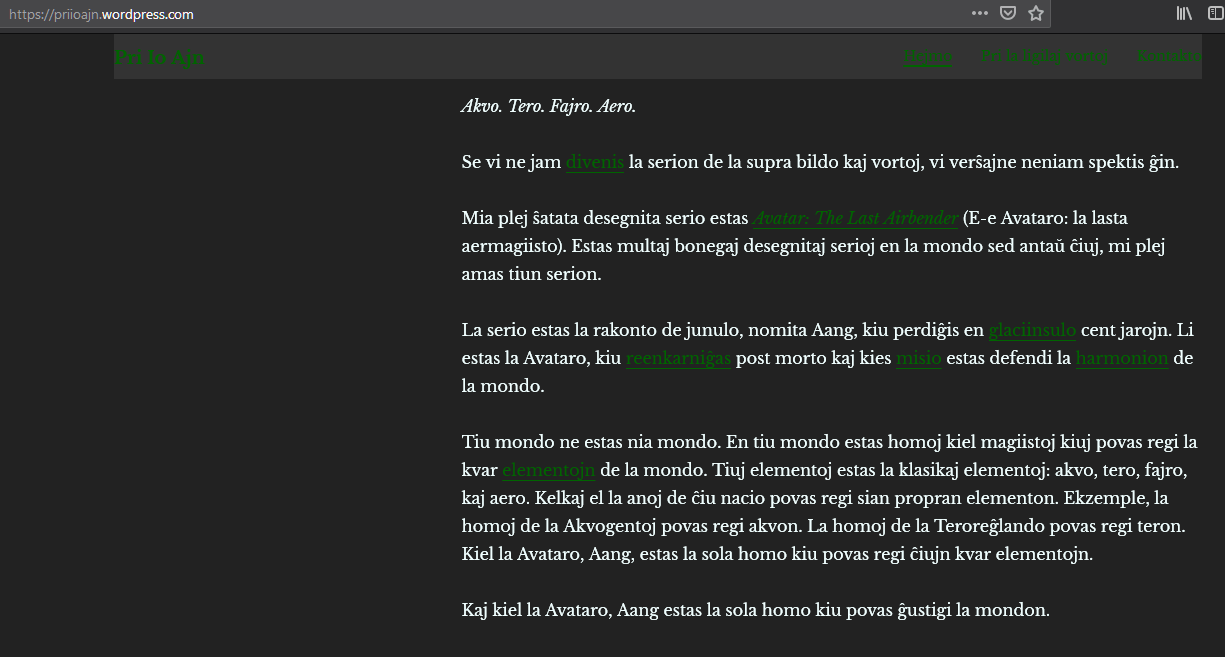Open the Avatar: The Last Airbender link
Viewport: 1225px width, 657px height.
[x=855, y=218]
